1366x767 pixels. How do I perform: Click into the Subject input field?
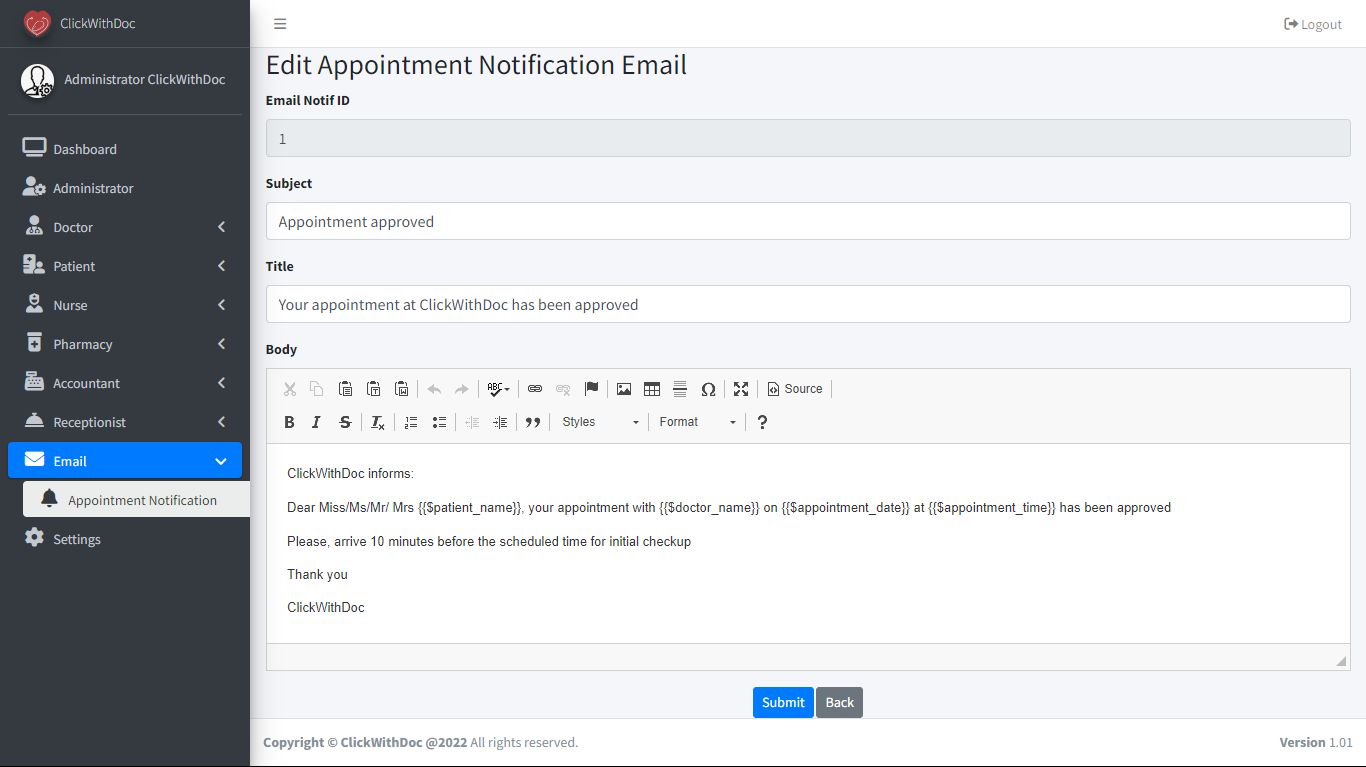[808, 222]
